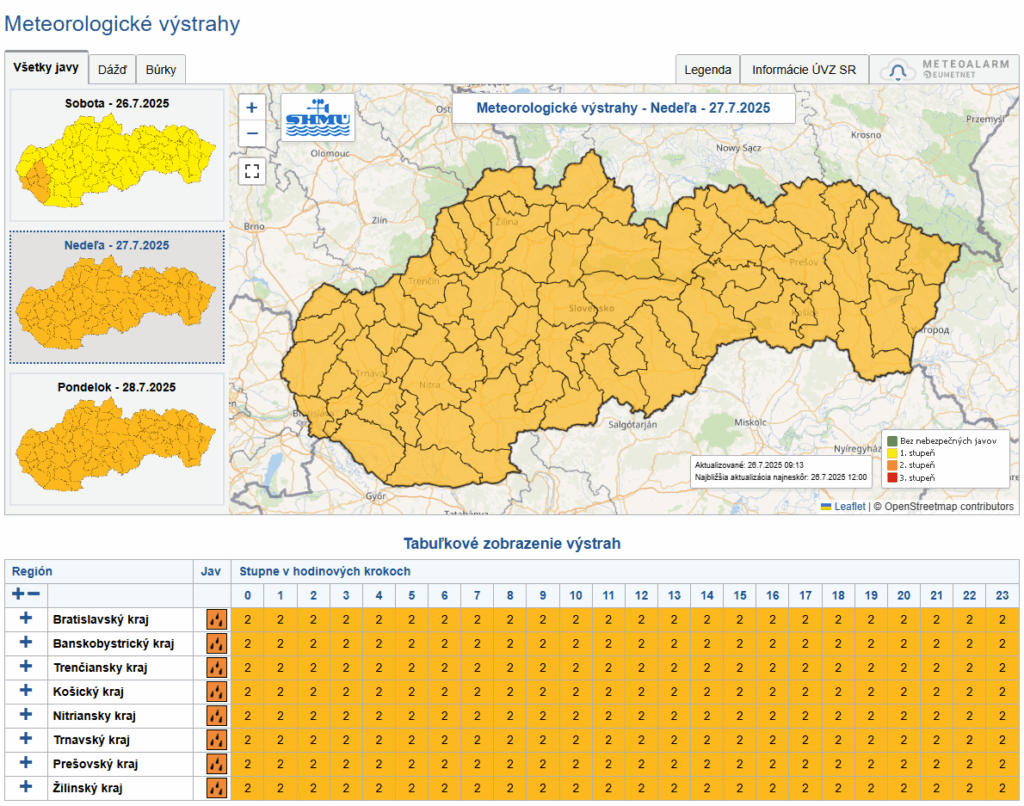Open Informácie ÚVZ SR
The width and height of the screenshot is (1024, 806).
coord(804,69)
